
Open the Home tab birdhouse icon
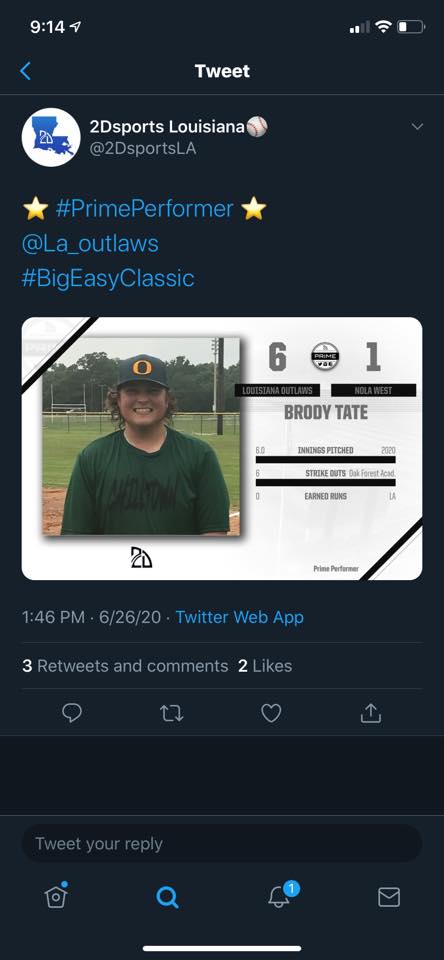click(56, 896)
